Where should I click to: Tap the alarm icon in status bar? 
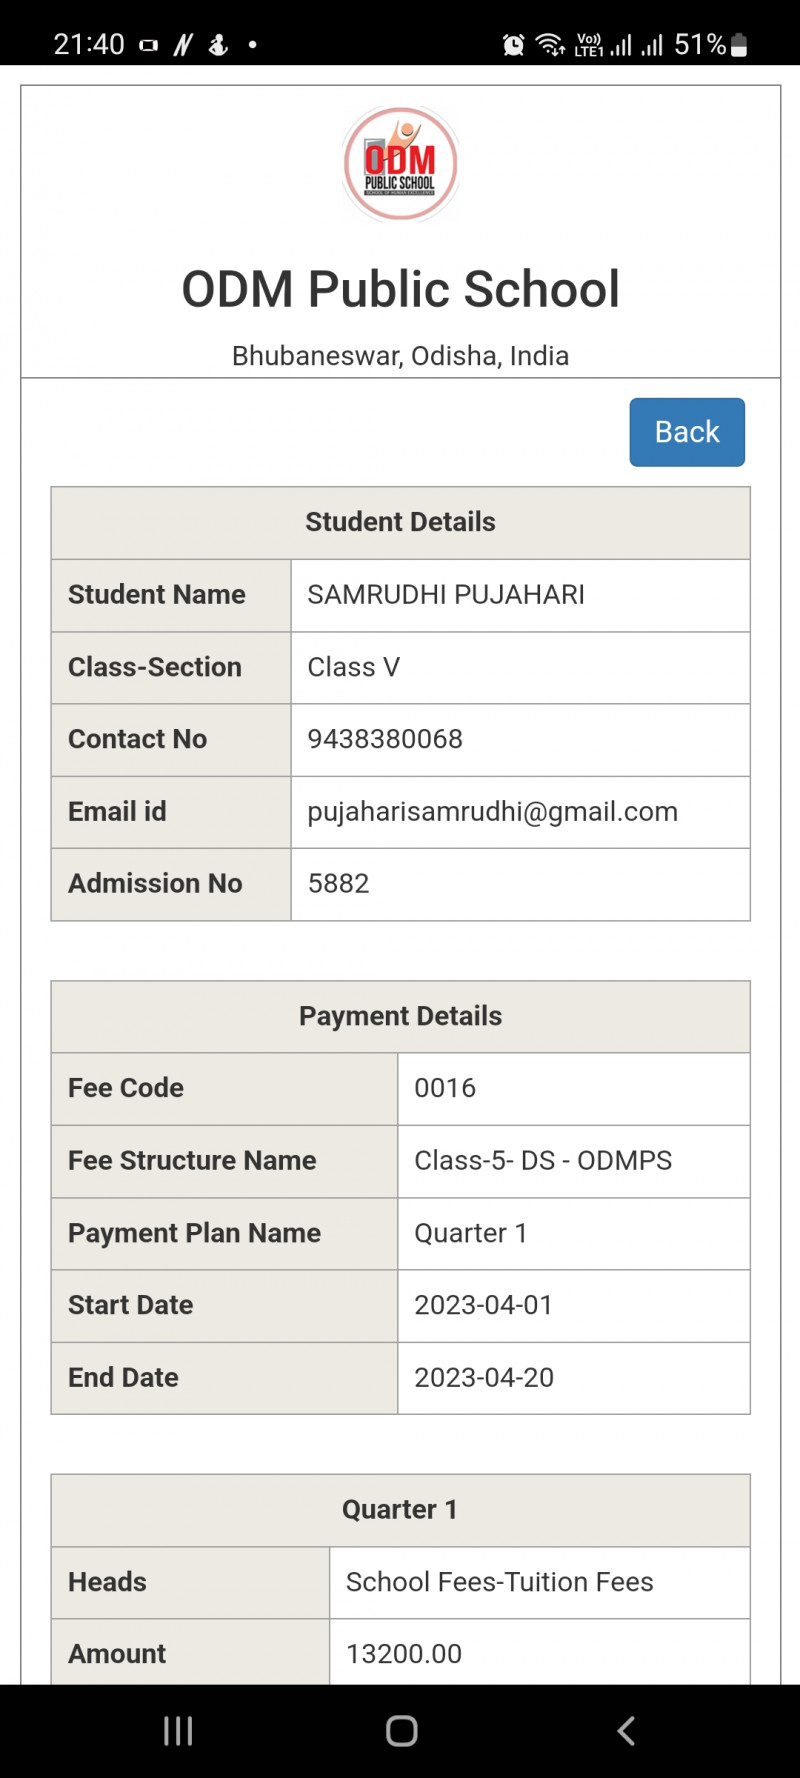point(513,45)
